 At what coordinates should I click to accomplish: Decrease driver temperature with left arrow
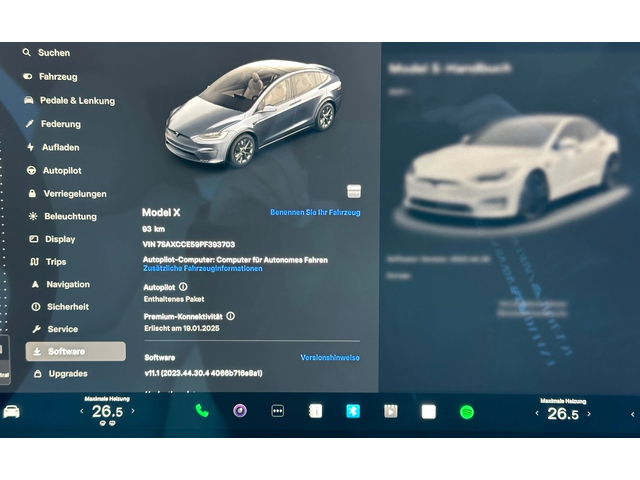82,411
